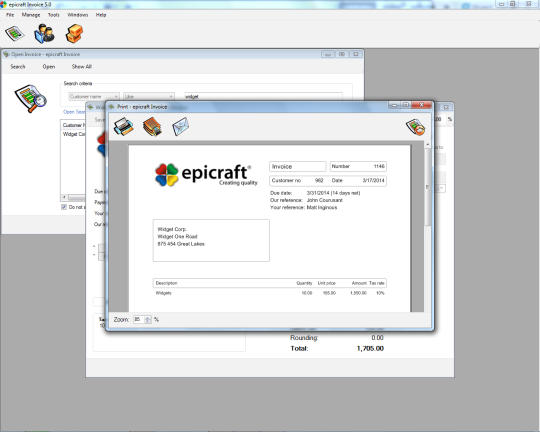Click the email envelope icon in Print window
This screenshot has height=432, width=540.
point(180,126)
